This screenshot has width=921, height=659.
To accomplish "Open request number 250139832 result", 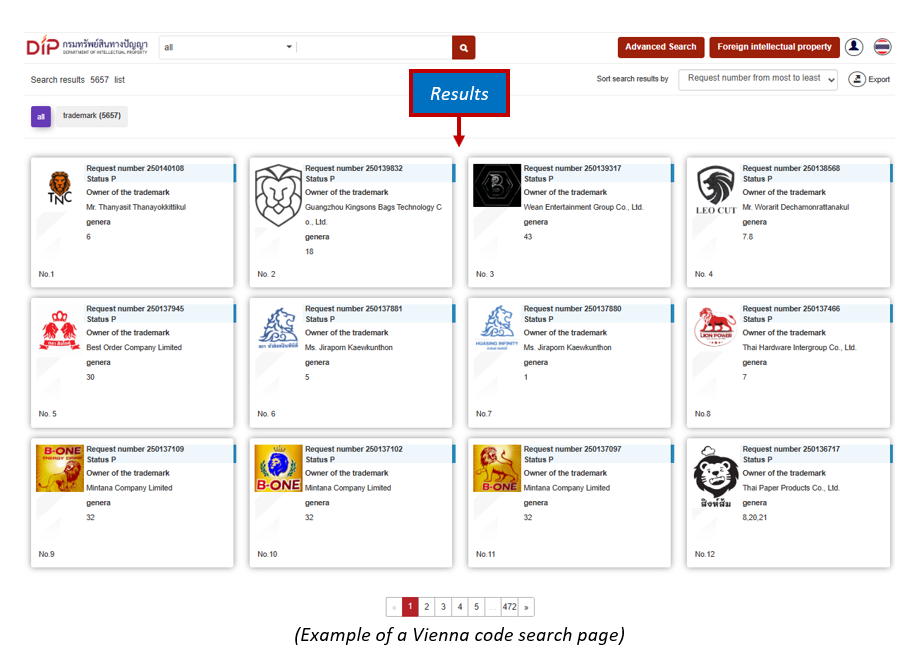I will pos(354,169).
